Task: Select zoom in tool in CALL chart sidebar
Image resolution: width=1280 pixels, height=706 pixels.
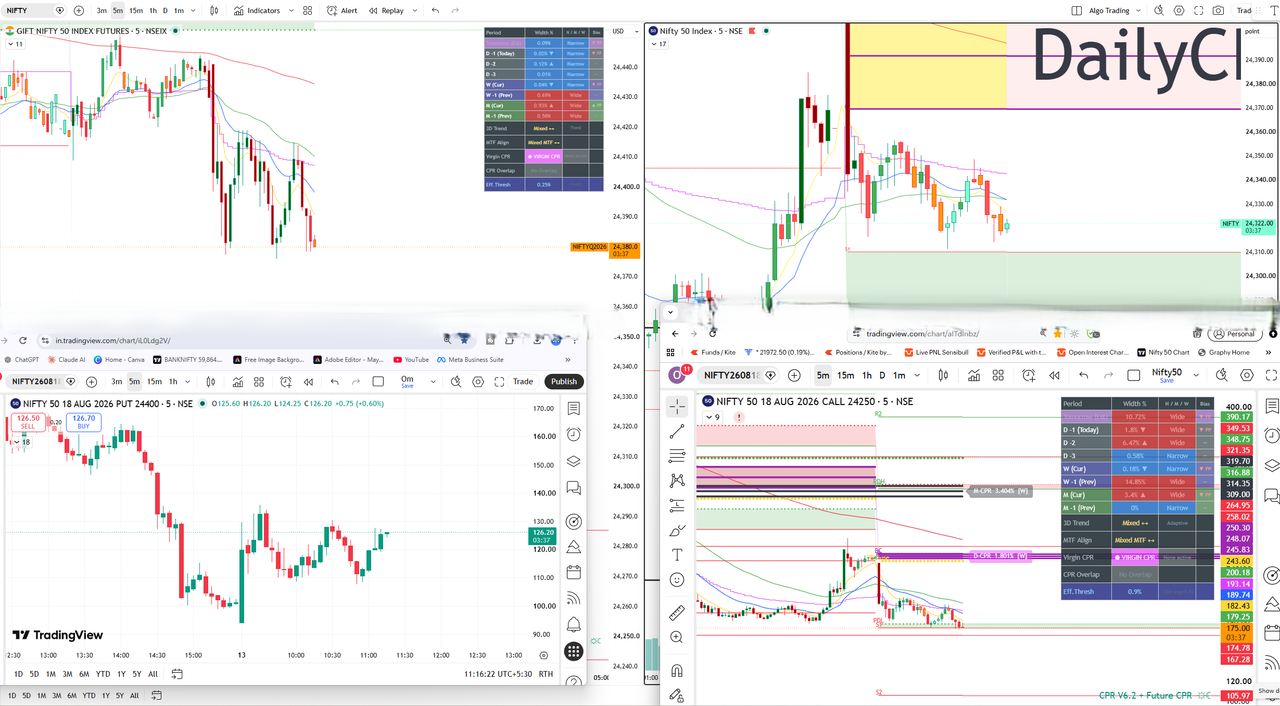Action: point(677,637)
